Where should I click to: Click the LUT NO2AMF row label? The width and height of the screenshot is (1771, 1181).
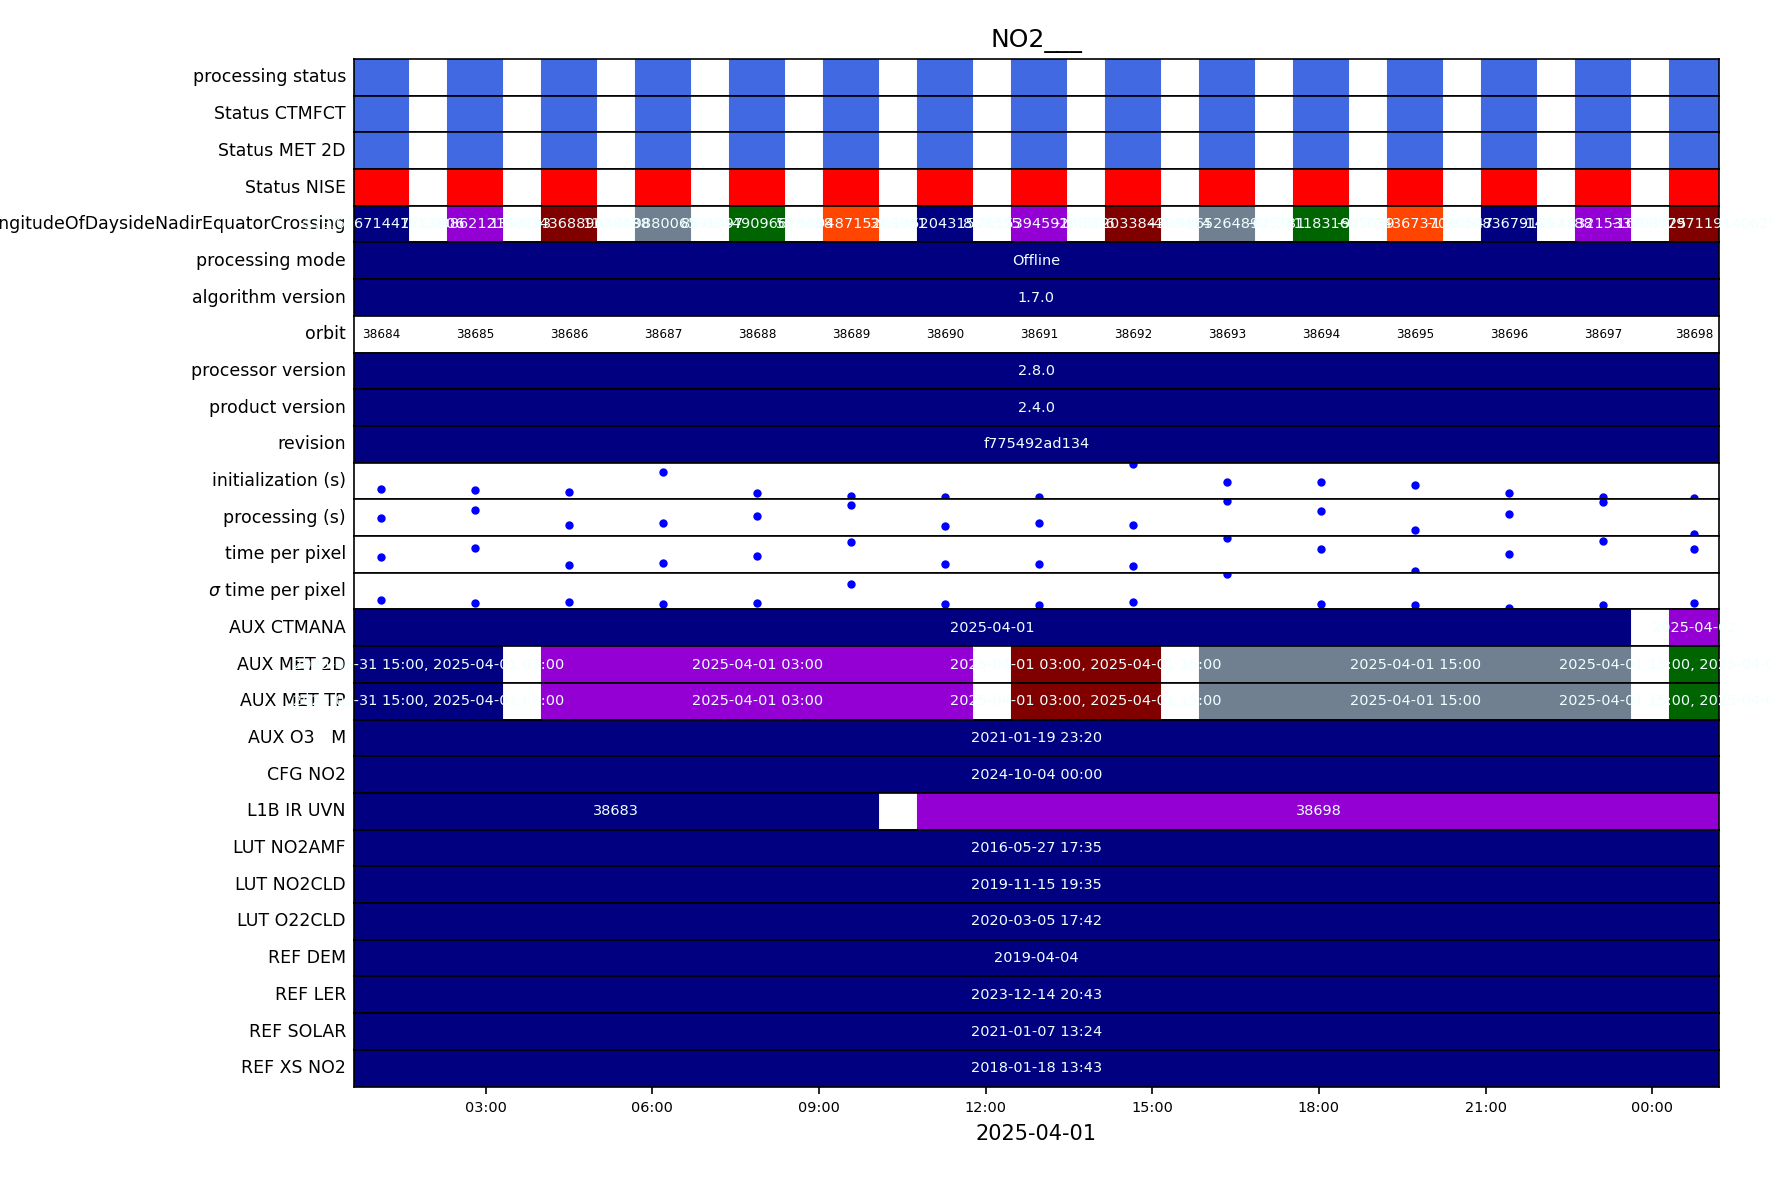(x=289, y=848)
